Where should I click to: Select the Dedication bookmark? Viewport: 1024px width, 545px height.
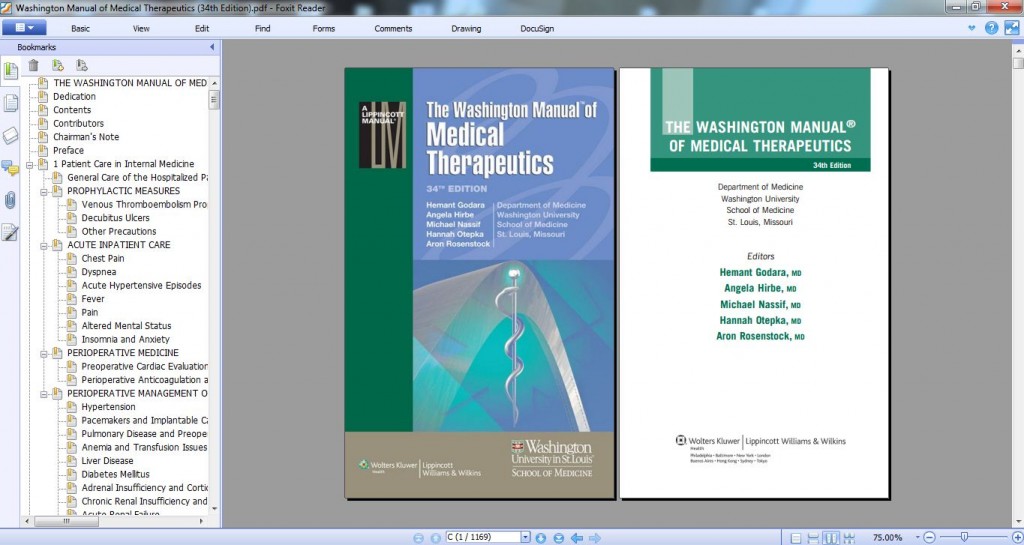(x=74, y=96)
